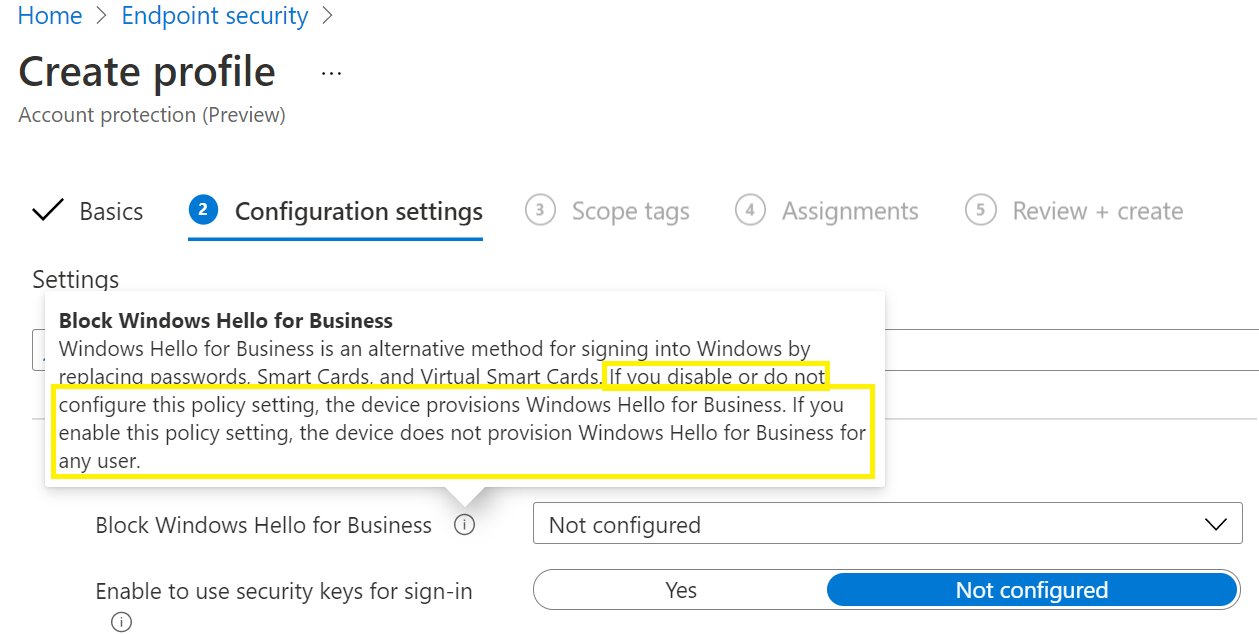The width and height of the screenshot is (1259, 634).
Task: Click the step 3 circle icon
Action: click(x=540, y=210)
